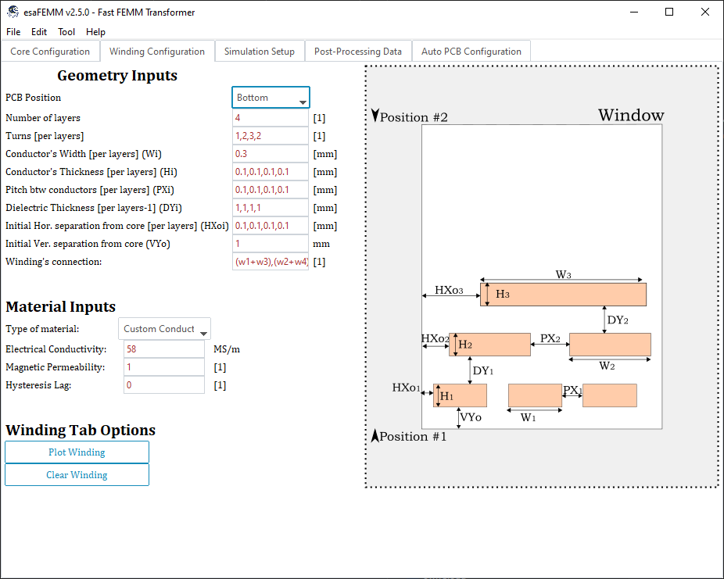Maximize the esaFEMM window
Viewport: 724px width, 579px height.
coord(669,12)
